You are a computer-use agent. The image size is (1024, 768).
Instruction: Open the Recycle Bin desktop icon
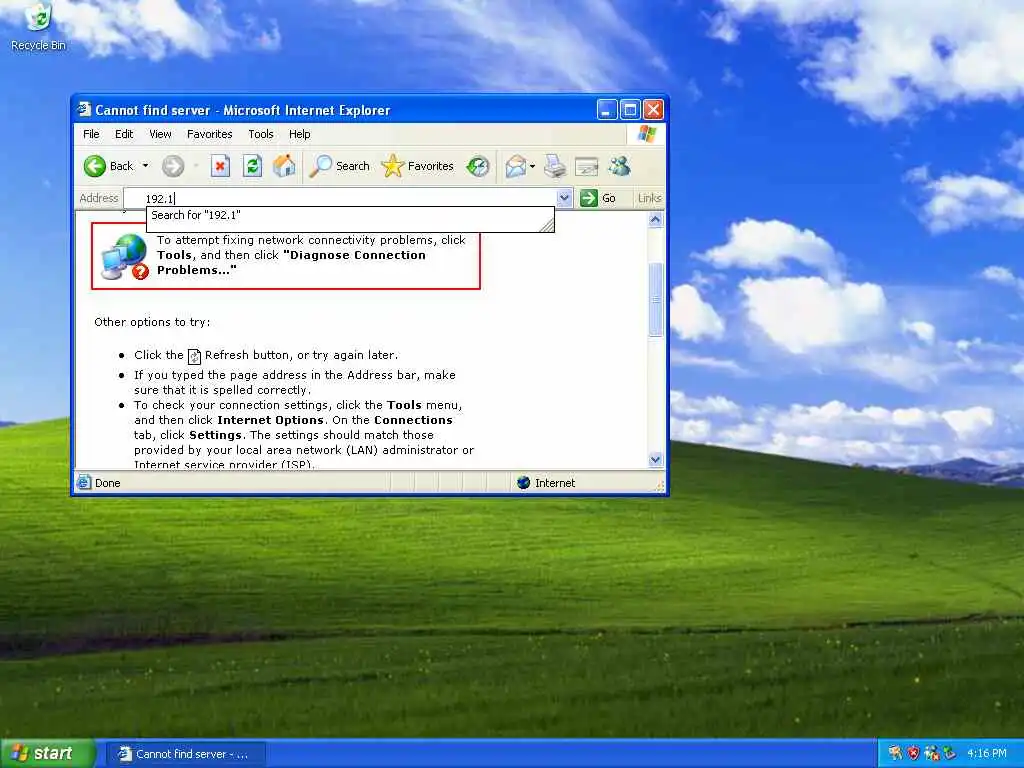39,27
